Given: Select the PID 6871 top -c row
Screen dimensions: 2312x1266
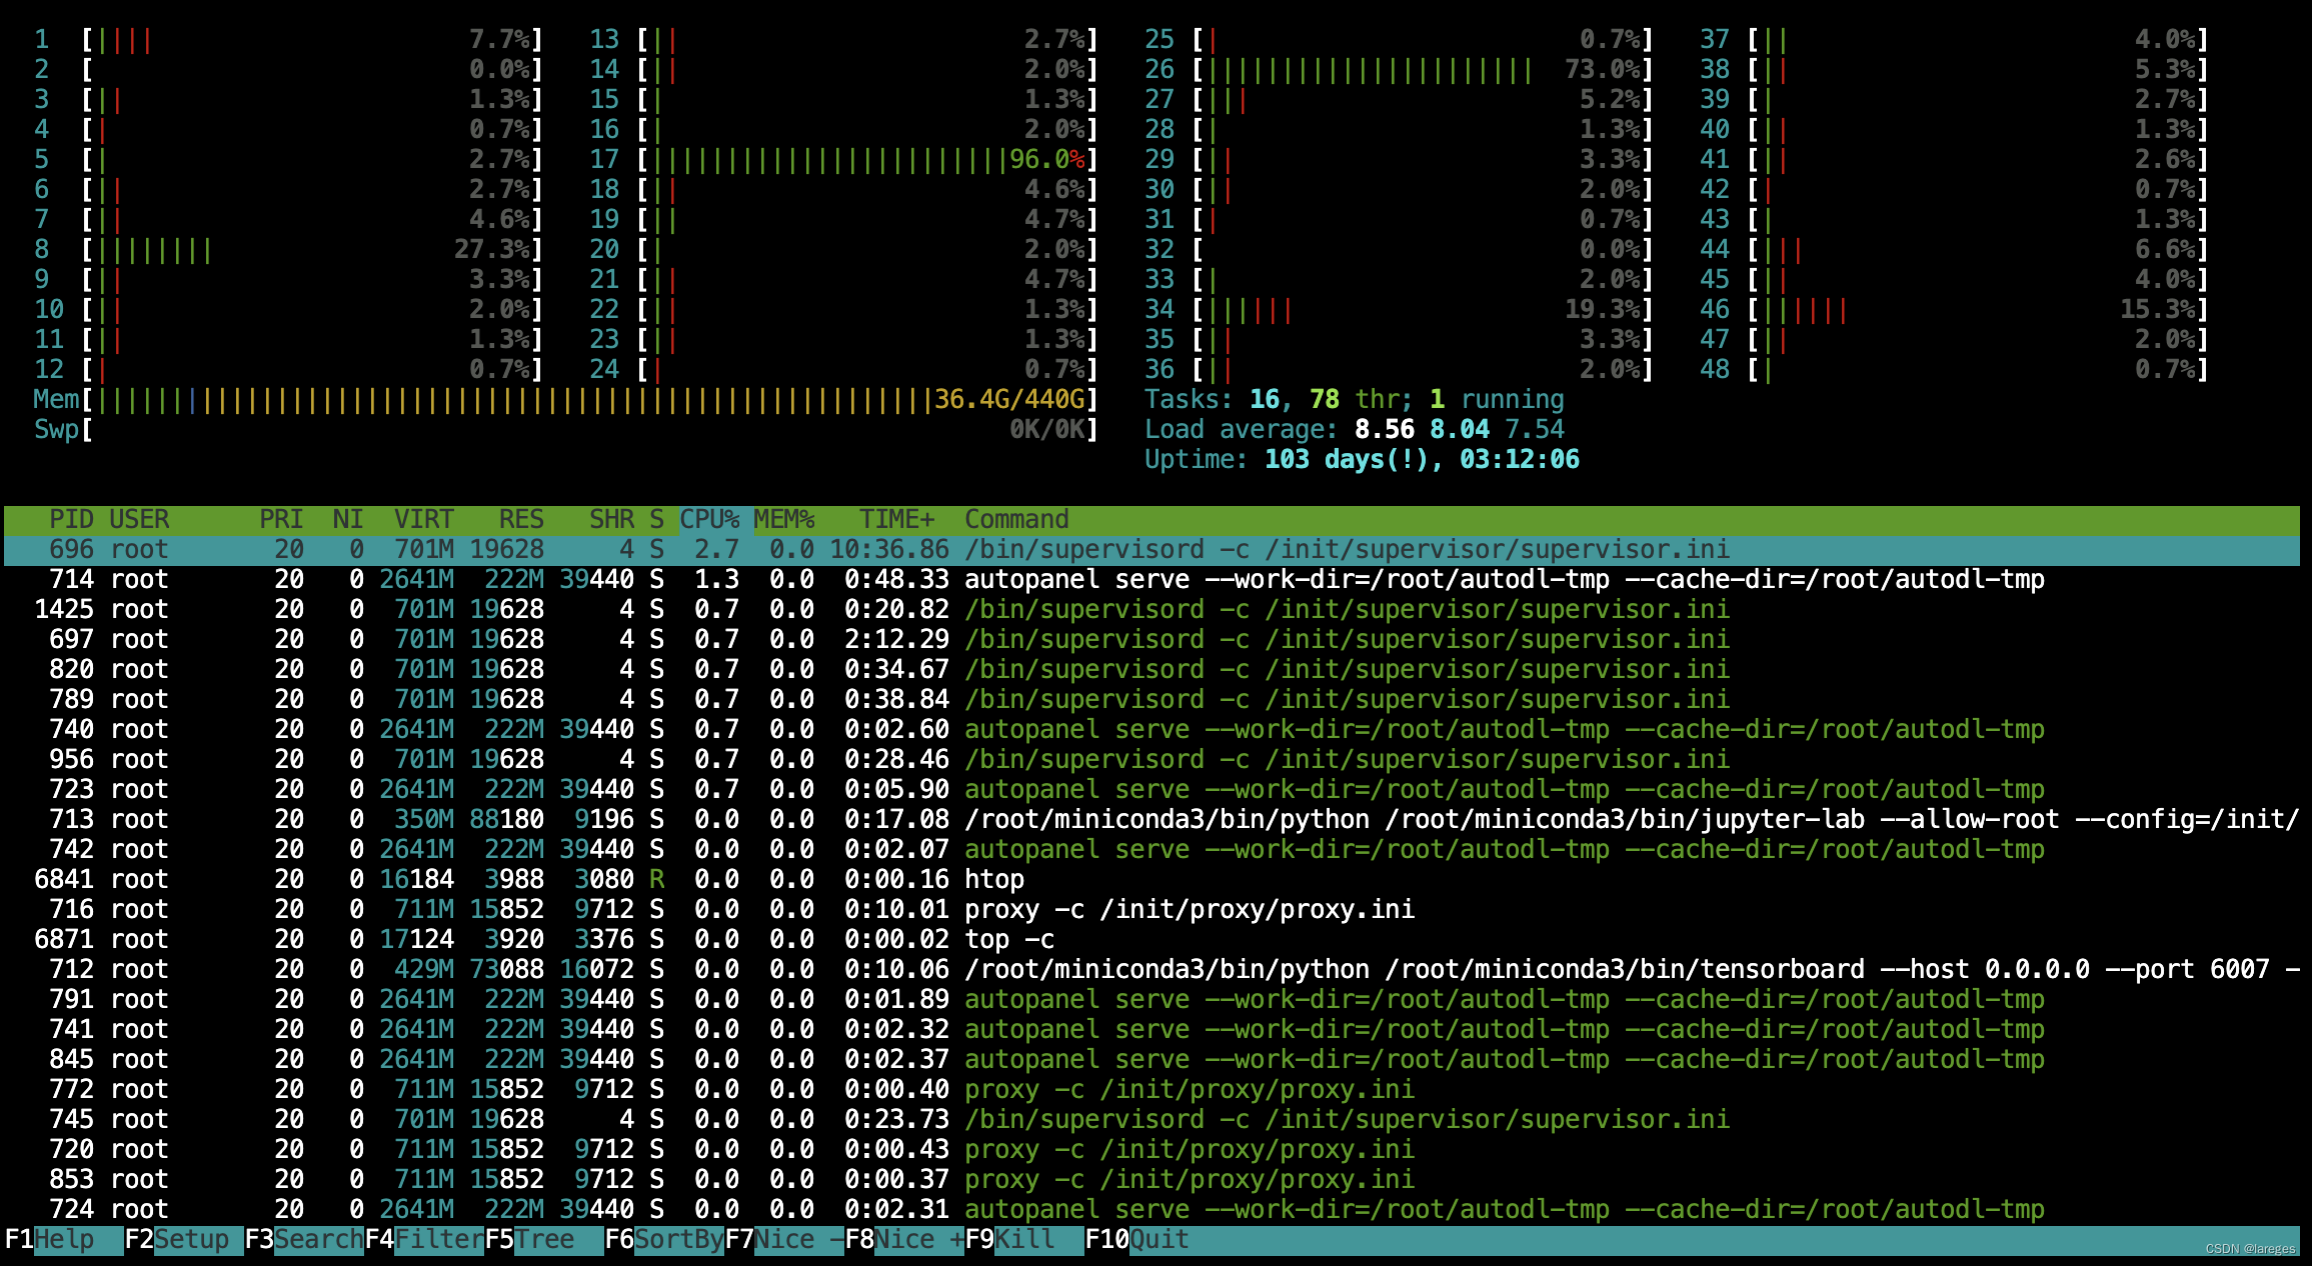Looking at the screenshot, I should (1152, 940).
